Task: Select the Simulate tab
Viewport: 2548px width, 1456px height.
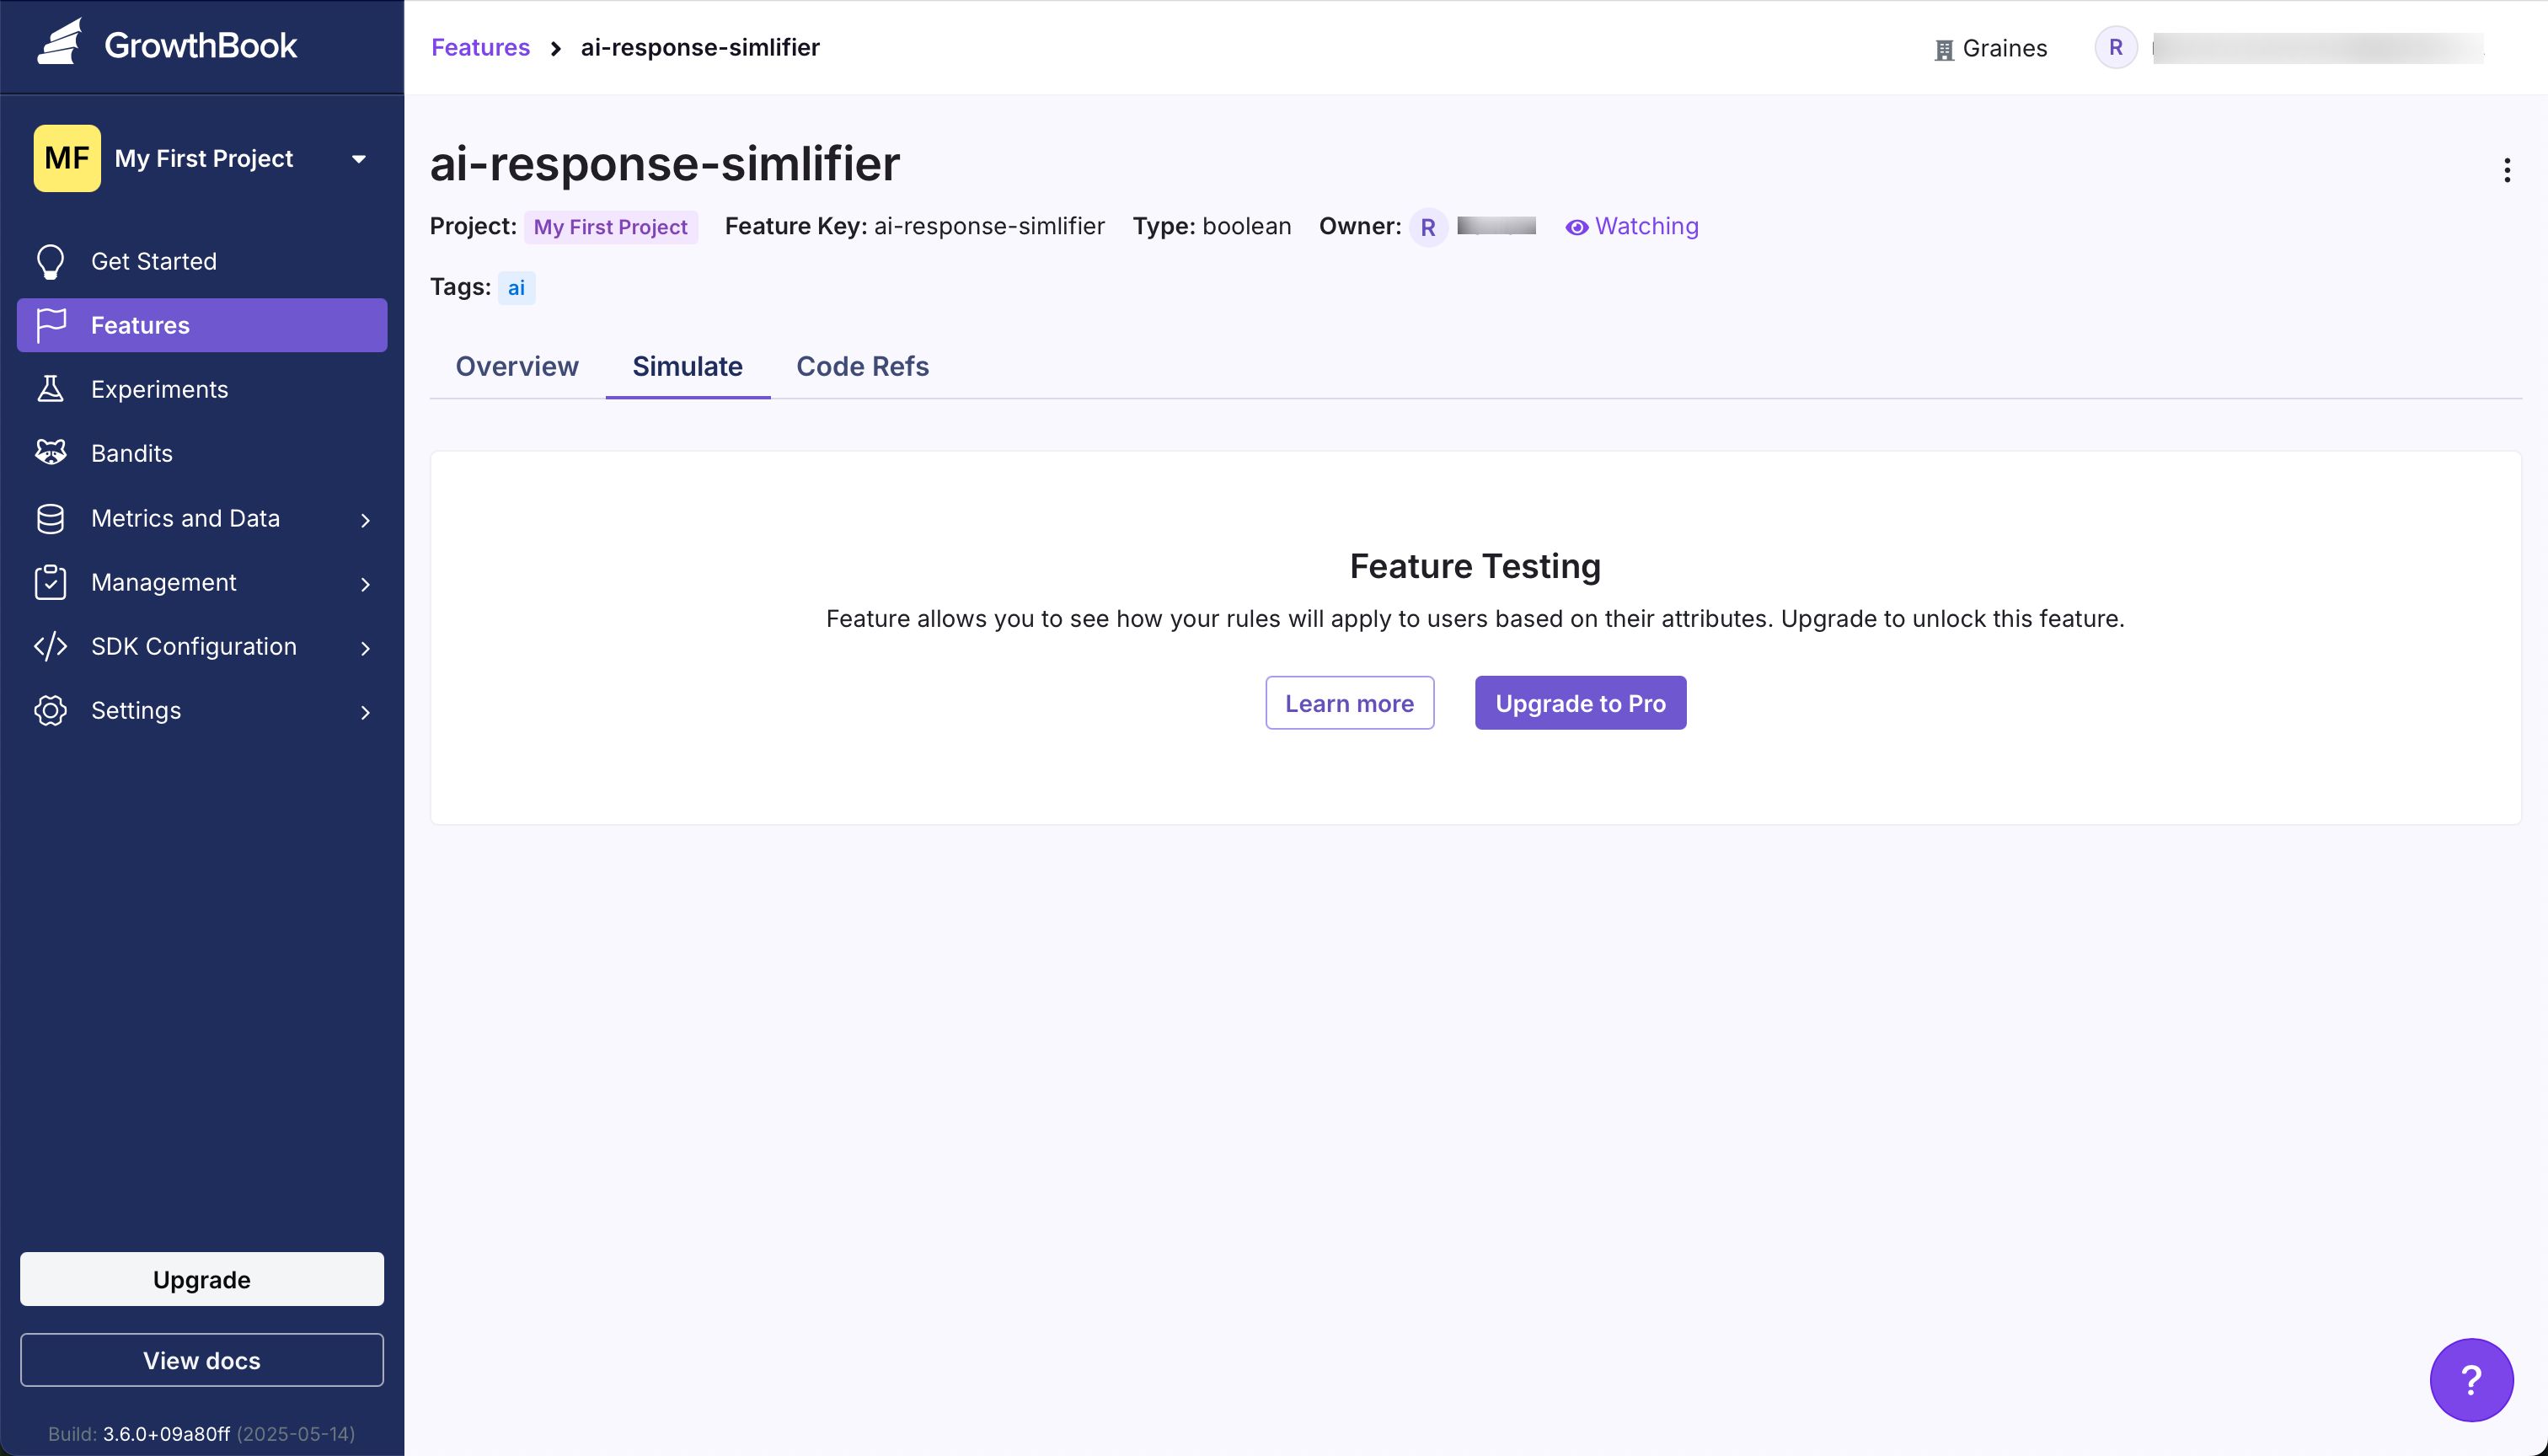Action: [x=687, y=366]
